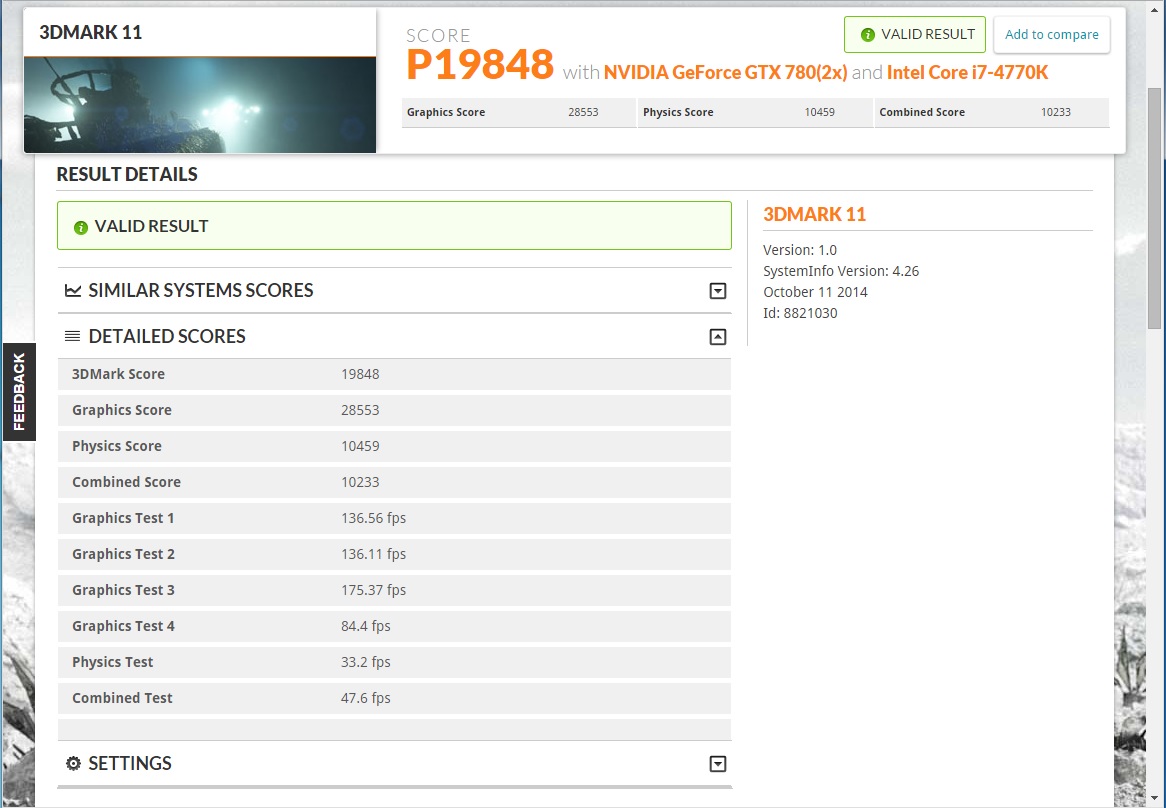Click the DETAILED SCORES heading

point(167,336)
